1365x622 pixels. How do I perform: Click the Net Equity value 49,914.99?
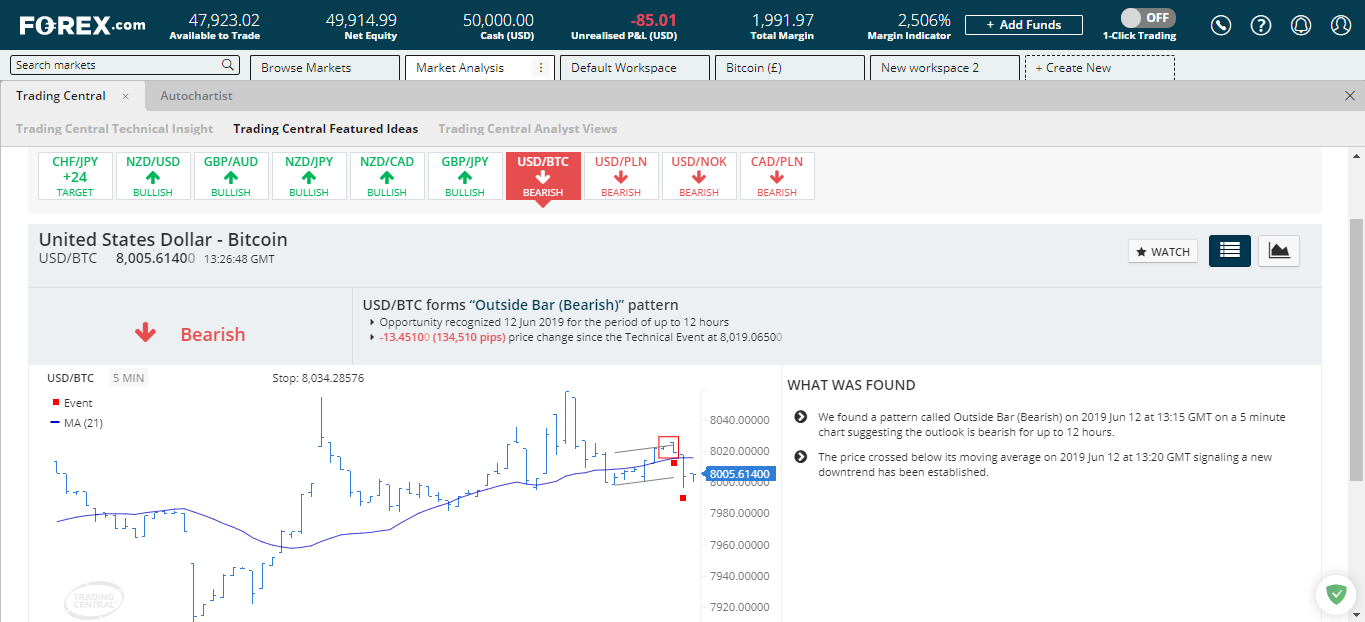point(361,20)
